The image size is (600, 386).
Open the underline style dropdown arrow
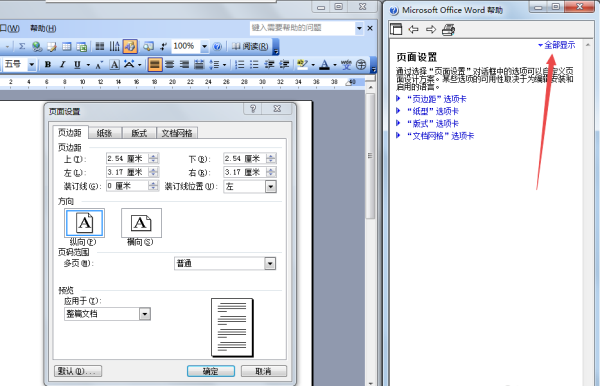88,65
